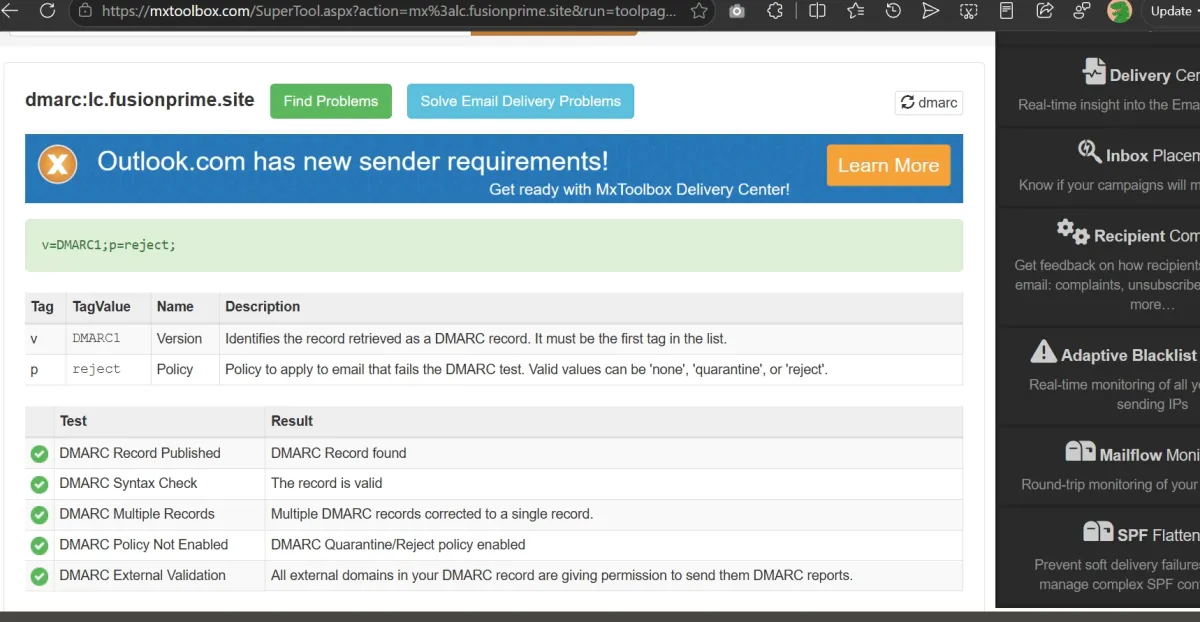Screen dimensions: 1200x622
Task: Click green check for DMARC Record Published
Action: coord(39,454)
